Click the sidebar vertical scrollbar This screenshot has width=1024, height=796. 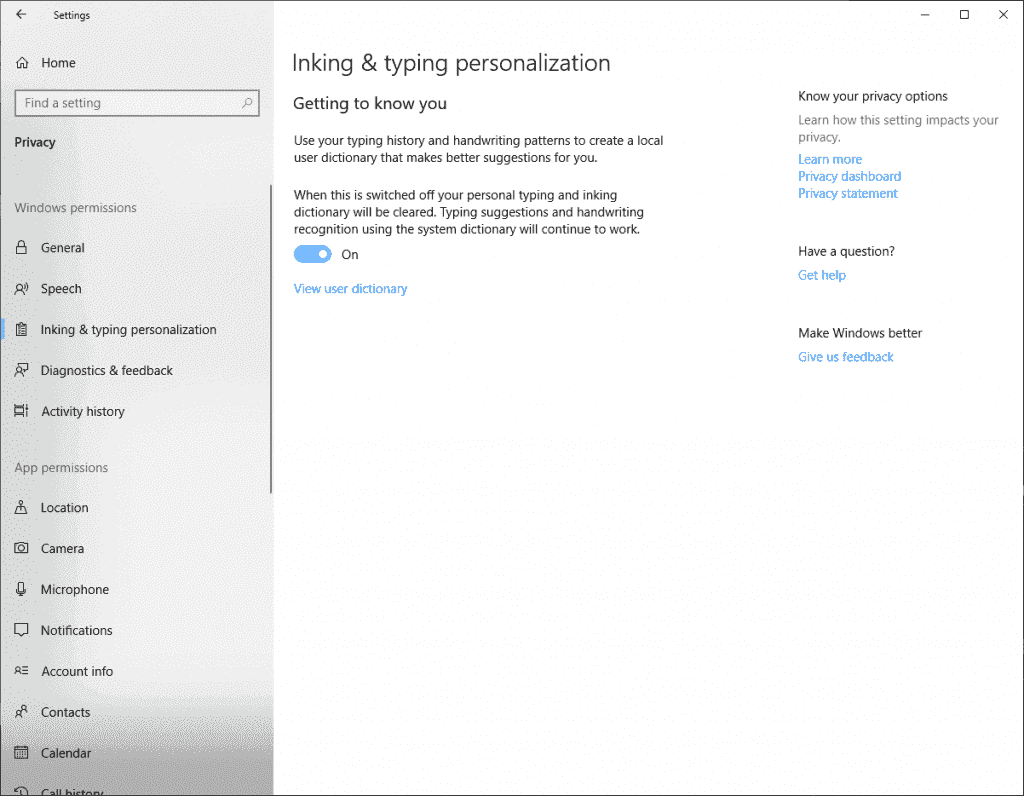(x=270, y=339)
